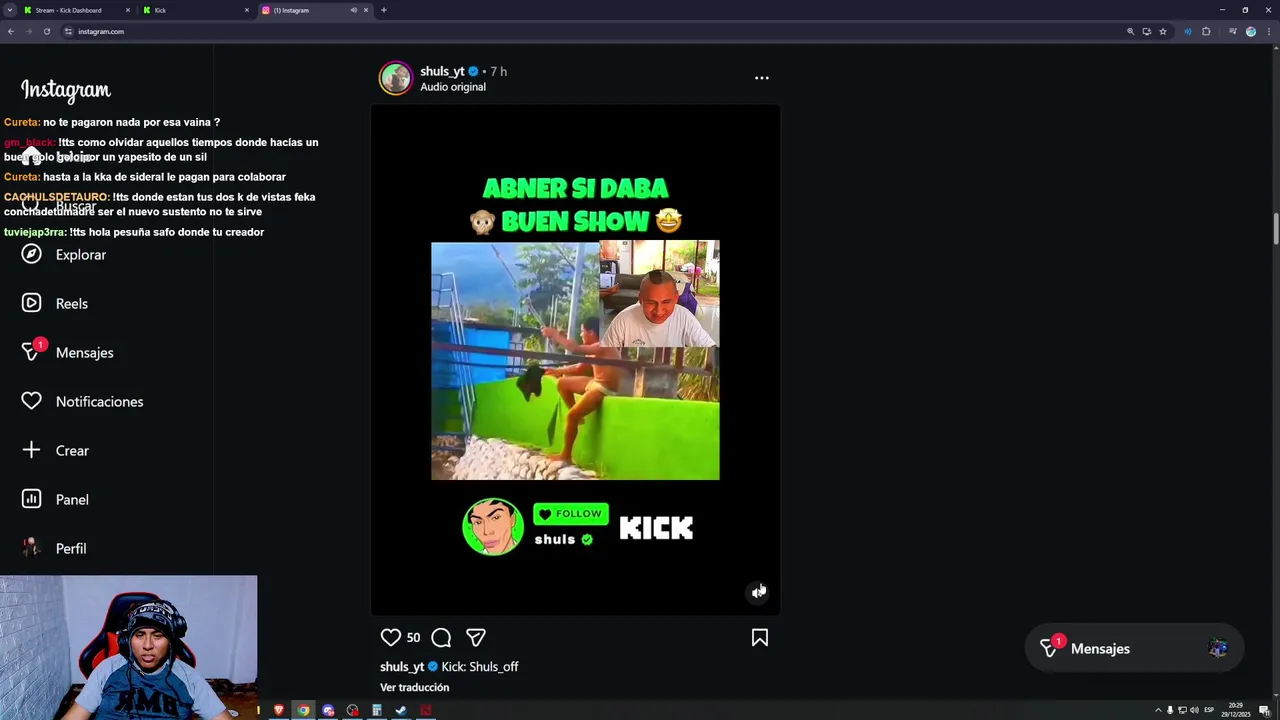Open shuls_yt username in post header
This screenshot has height=720, width=1280.
click(x=442, y=71)
